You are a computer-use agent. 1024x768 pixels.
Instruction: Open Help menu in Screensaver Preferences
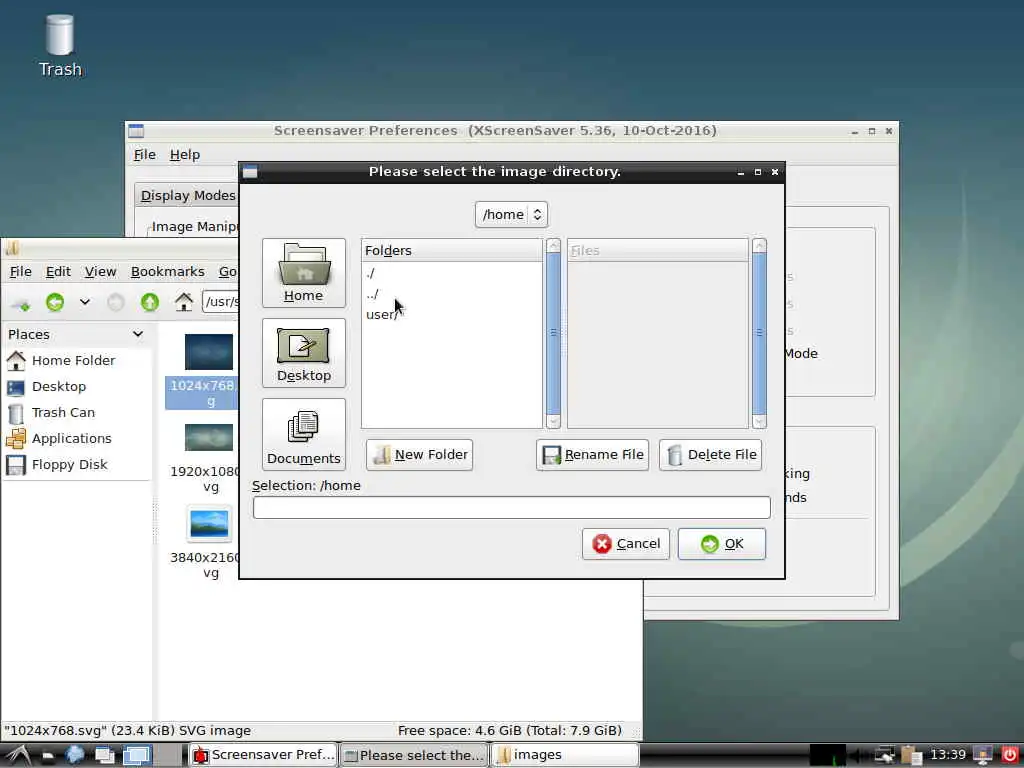185,155
